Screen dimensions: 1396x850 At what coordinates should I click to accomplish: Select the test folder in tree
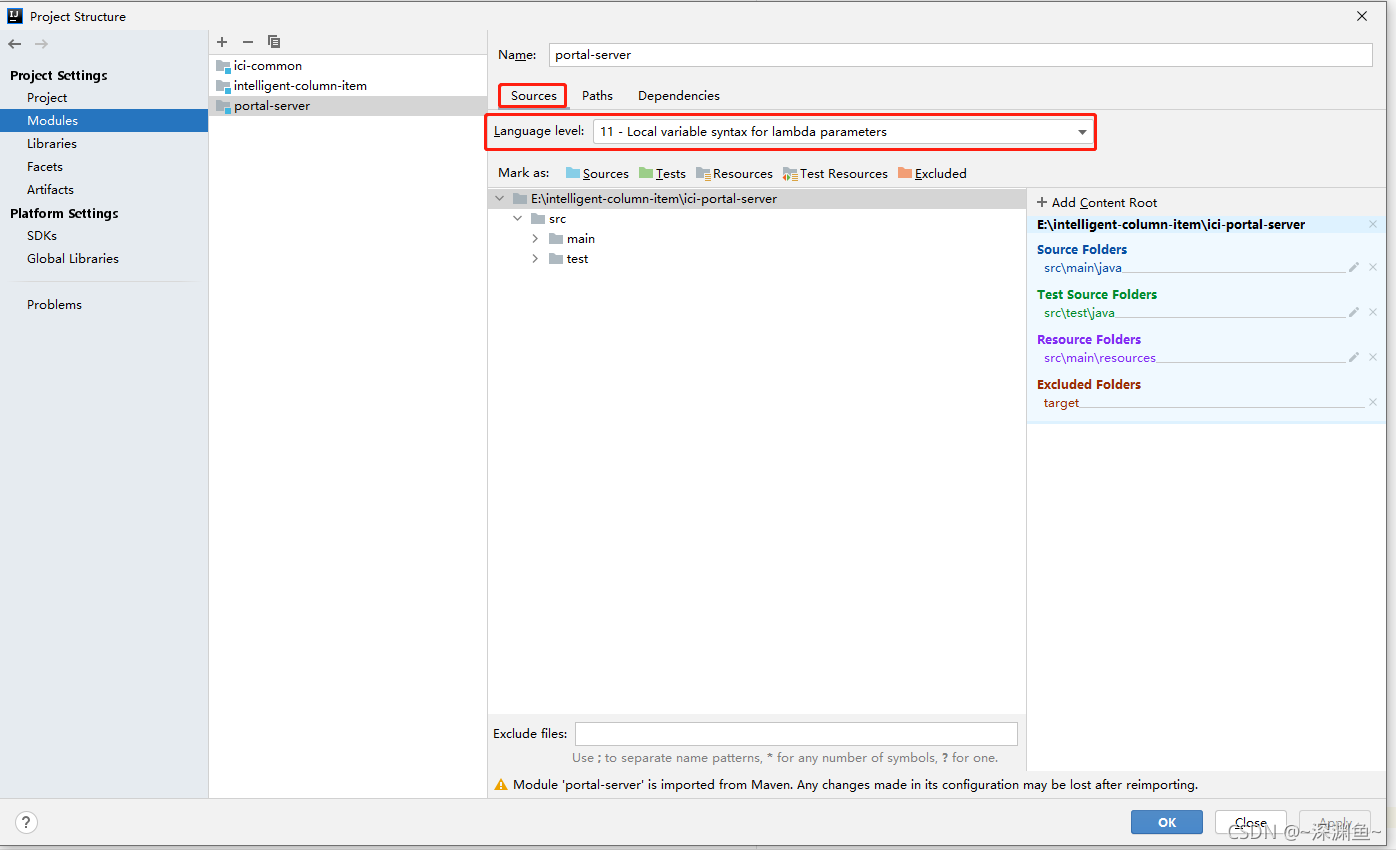569,258
